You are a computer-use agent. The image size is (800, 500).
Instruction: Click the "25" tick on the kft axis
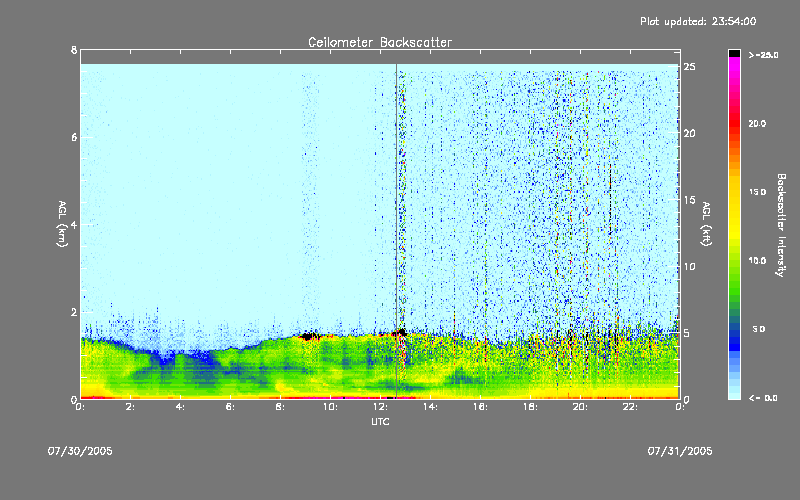point(690,67)
